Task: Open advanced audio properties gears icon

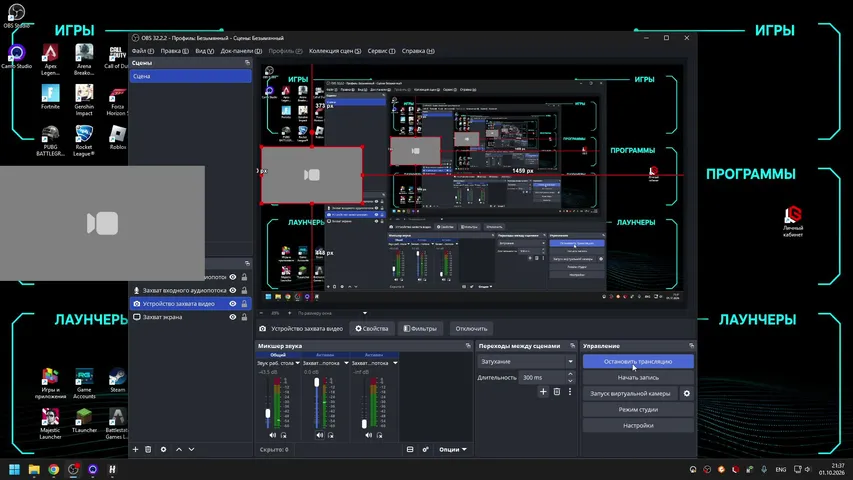Action: tap(425, 450)
